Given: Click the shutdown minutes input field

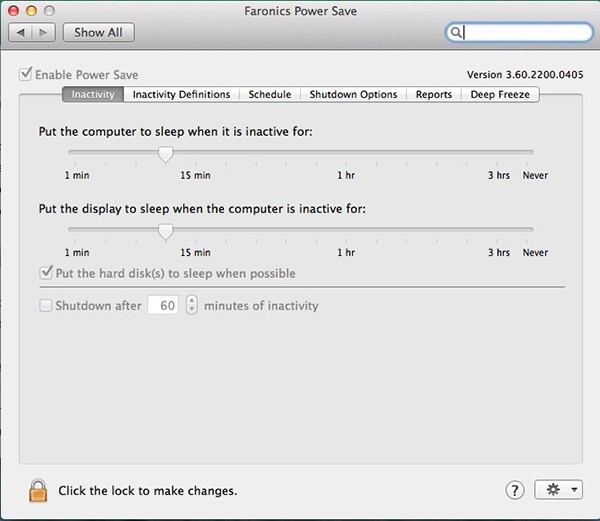Looking at the screenshot, I should pos(163,306).
